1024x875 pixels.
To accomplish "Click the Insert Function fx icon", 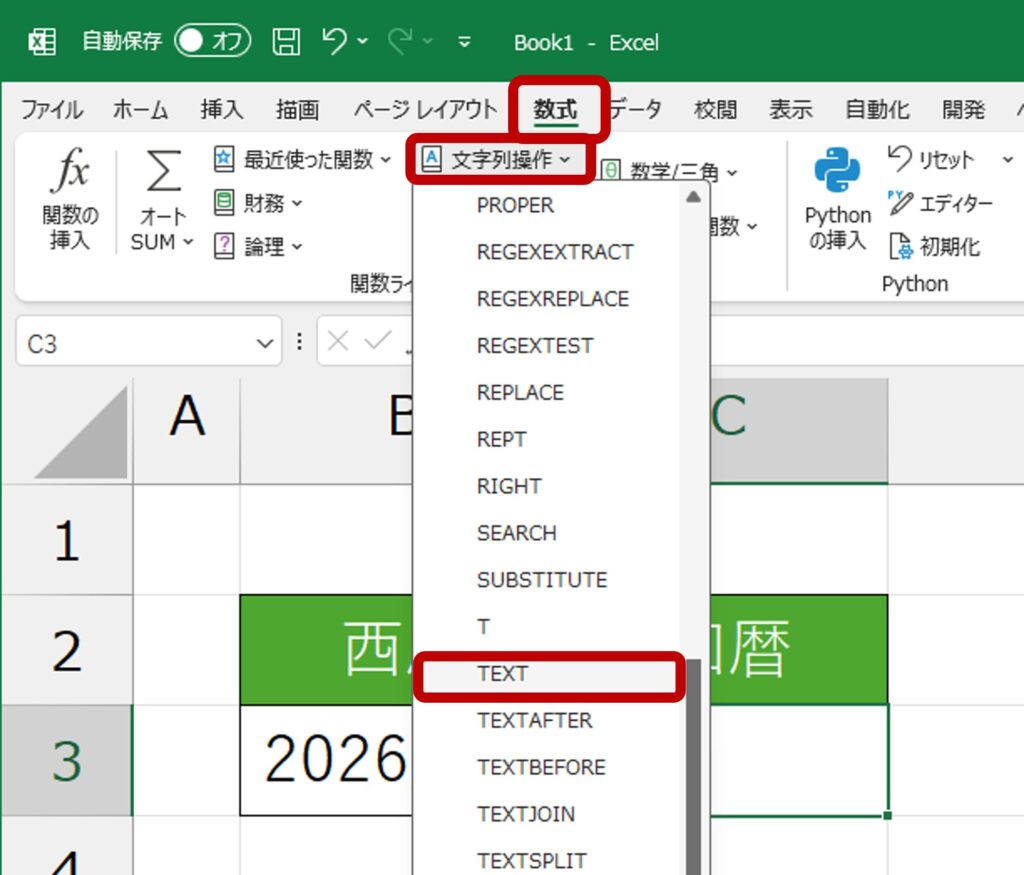I will (70, 173).
